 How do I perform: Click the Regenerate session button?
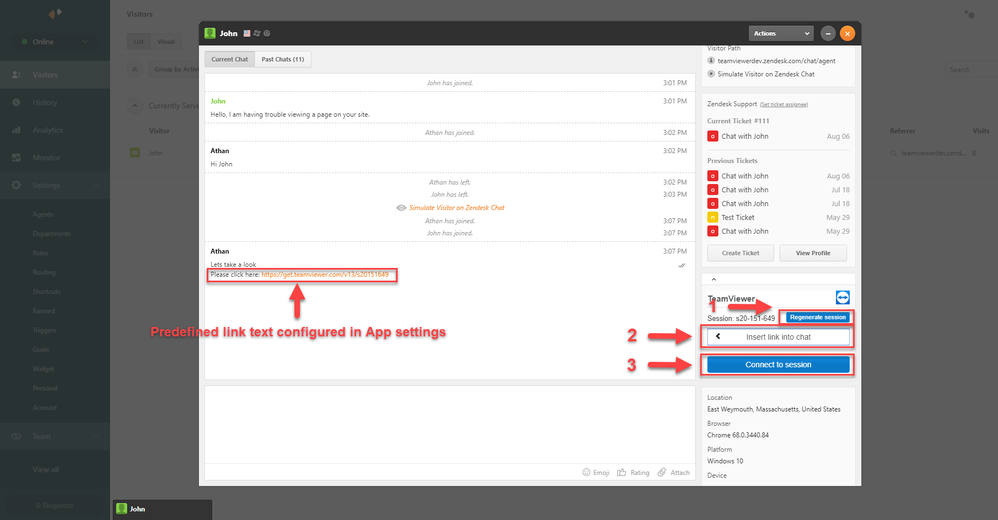(817, 317)
